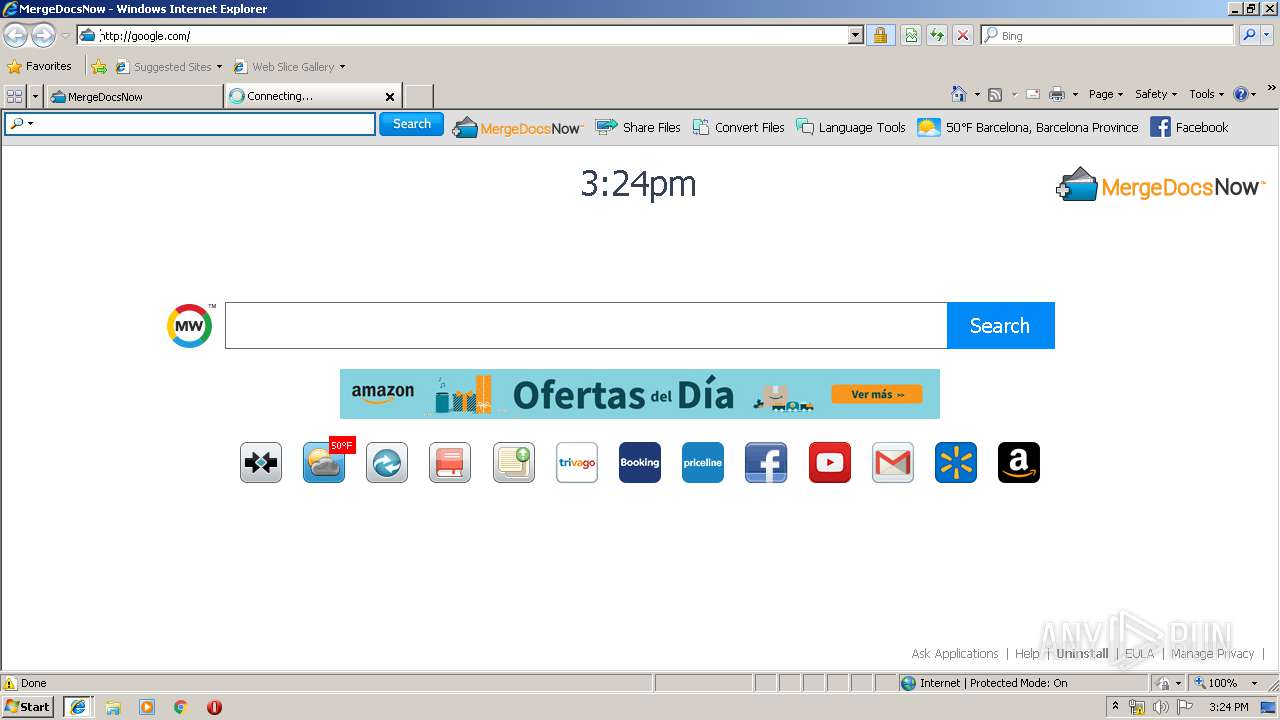Image resolution: width=1280 pixels, height=720 pixels.
Task: Focus the MergeDocsNow toolbar search field
Action: 190,124
